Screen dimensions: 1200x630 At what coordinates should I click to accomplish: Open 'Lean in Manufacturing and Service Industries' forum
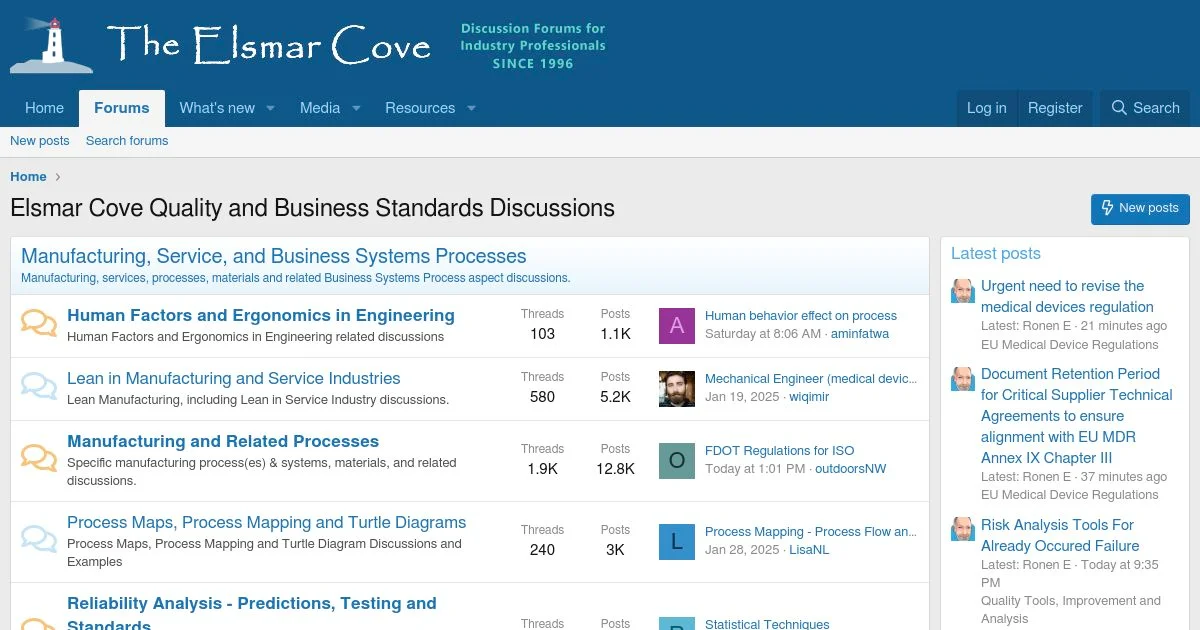(234, 379)
